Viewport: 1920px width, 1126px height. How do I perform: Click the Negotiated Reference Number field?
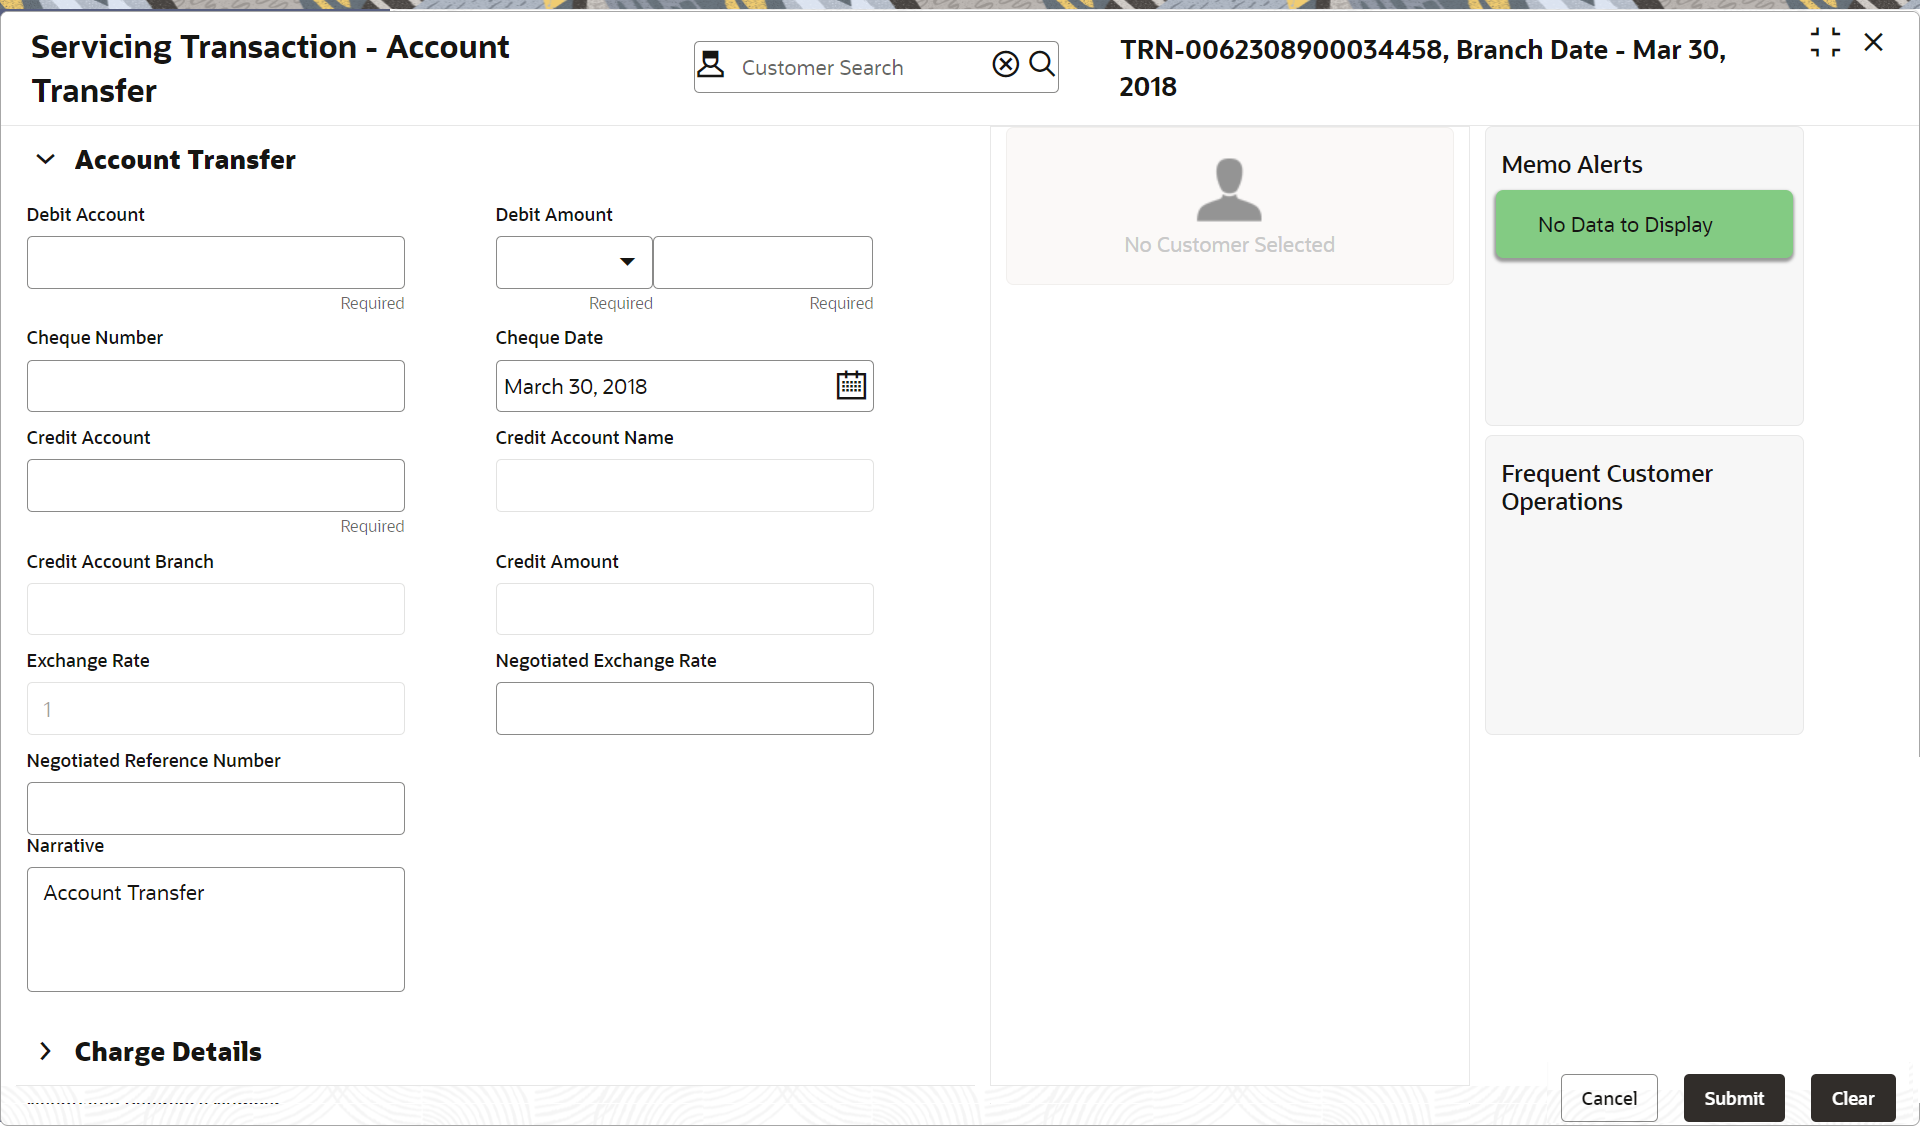(x=215, y=808)
